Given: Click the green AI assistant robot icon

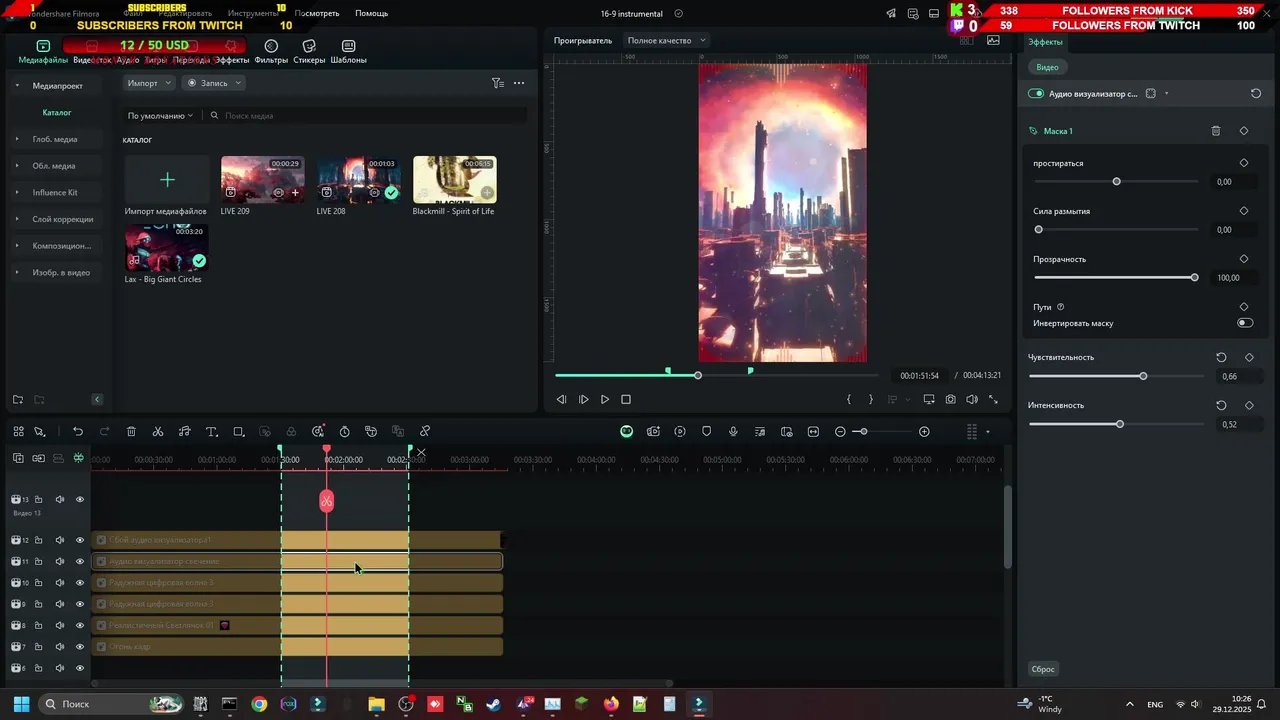Looking at the screenshot, I should tap(626, 432).
